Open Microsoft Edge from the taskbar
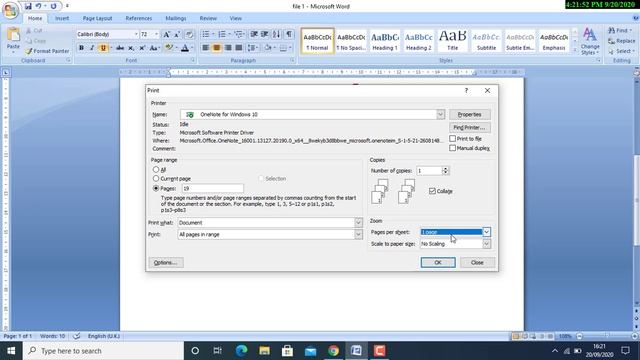The width and height of the screenshot is (640, 360). pyautogui.click(x=241, y=351)
